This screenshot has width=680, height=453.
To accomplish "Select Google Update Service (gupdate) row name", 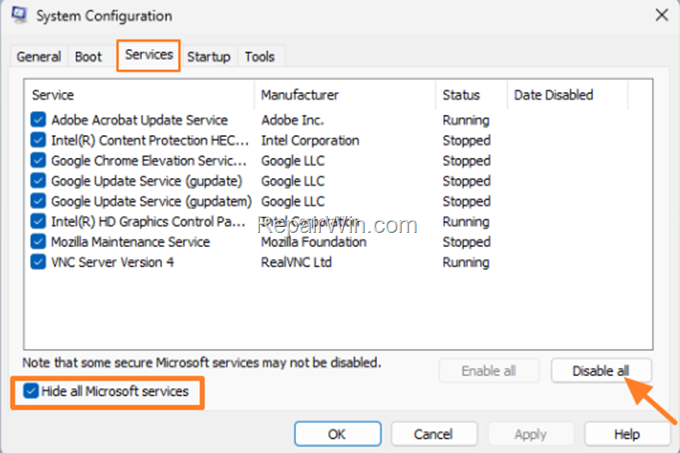I will [x=147, y=181].
